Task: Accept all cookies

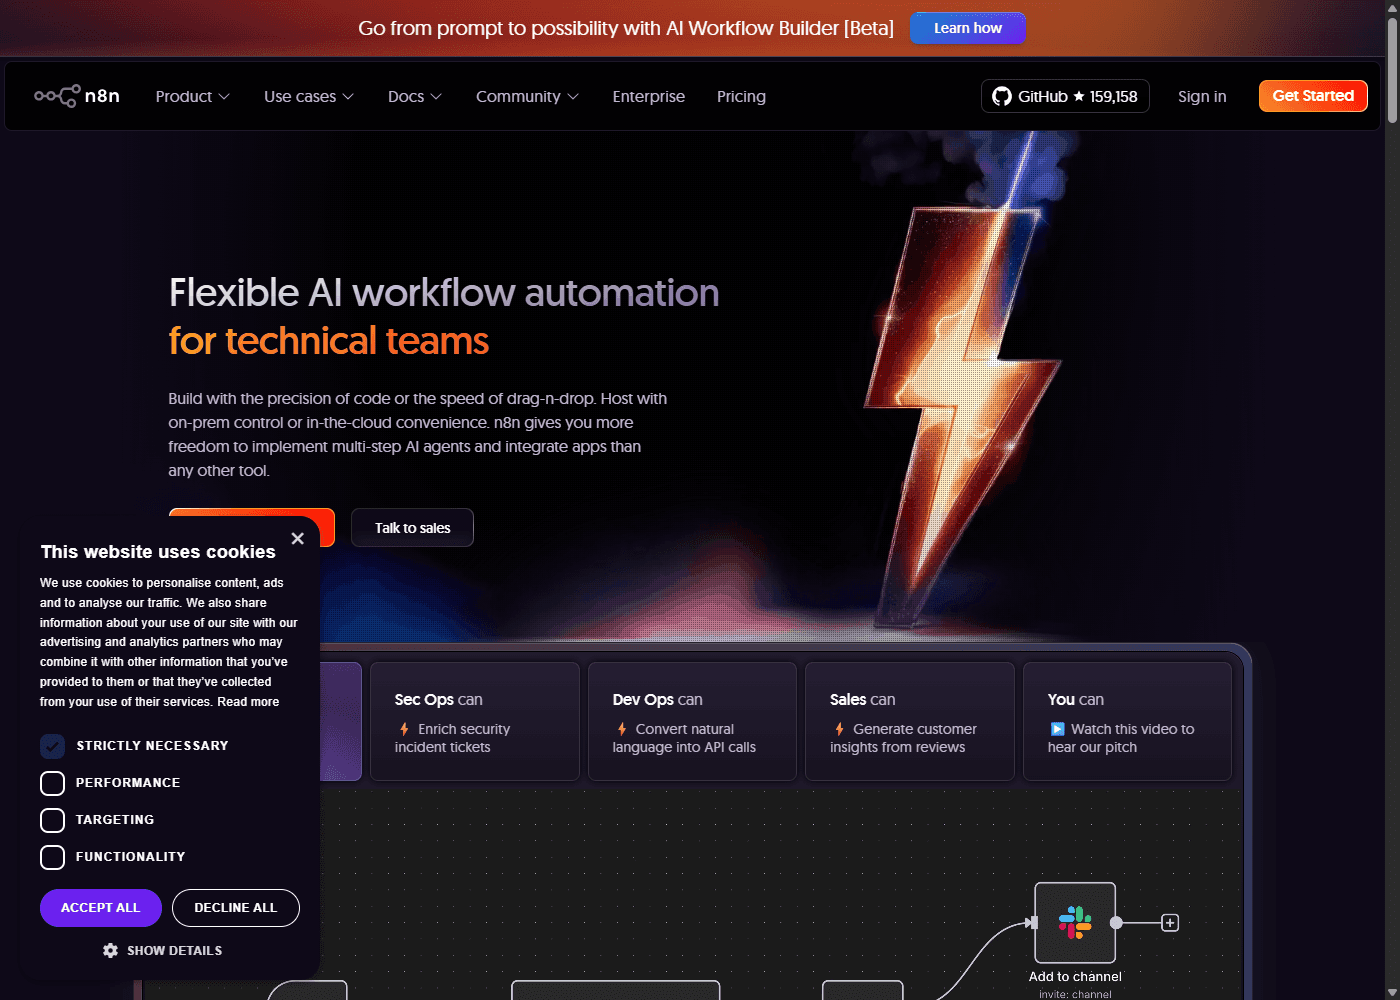Action: point(101,908)
